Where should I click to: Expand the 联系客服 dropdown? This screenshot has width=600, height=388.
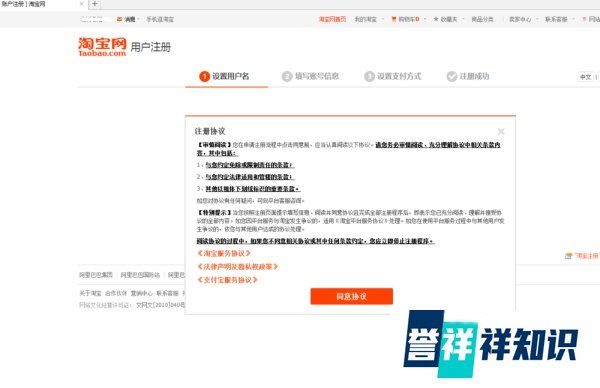coord(559,19)
